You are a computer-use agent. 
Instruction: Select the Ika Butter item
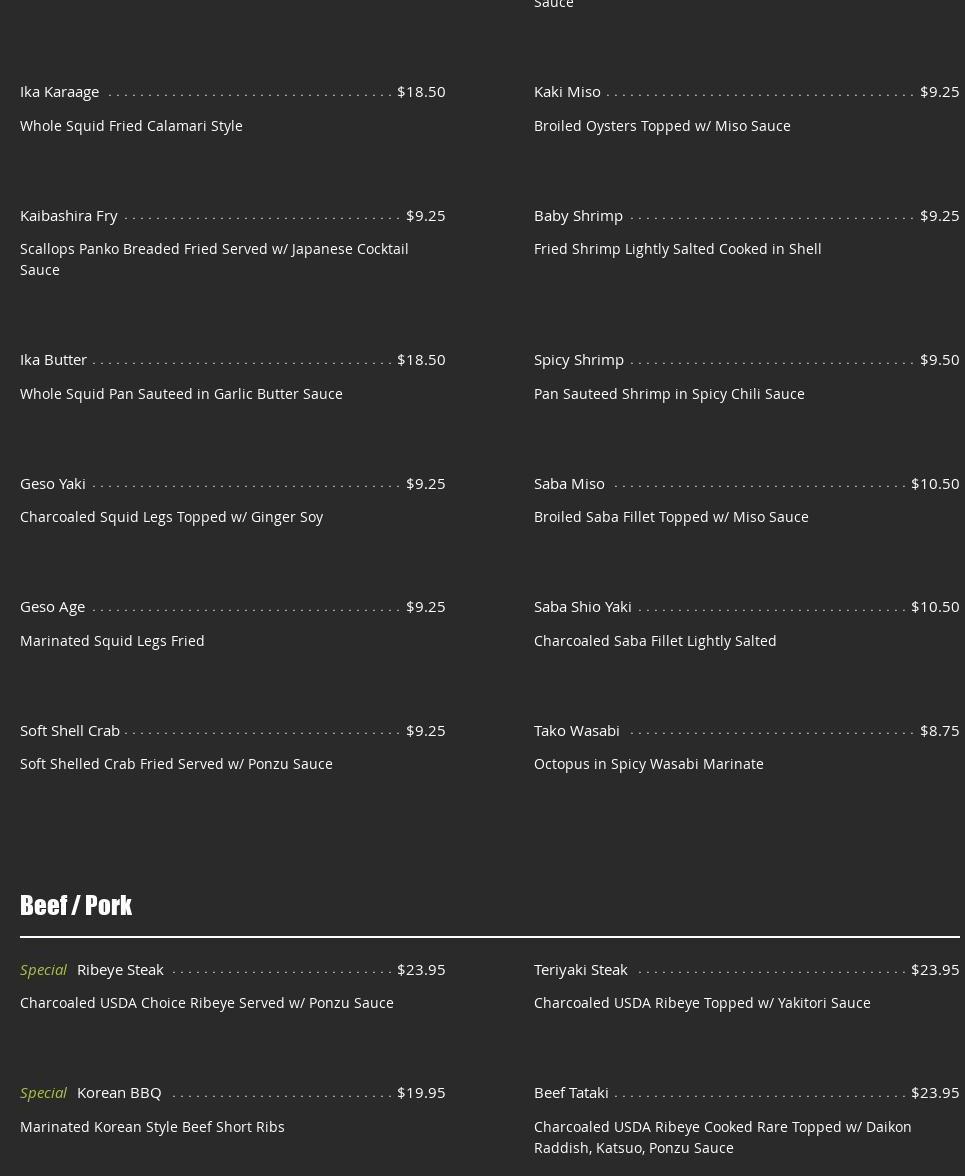[53, 359]
